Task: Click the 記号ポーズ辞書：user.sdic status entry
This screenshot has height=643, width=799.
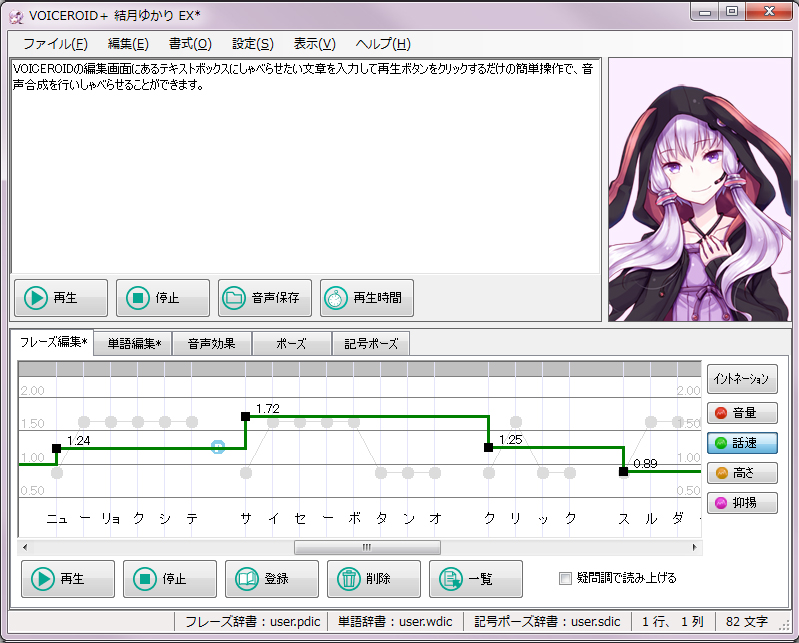Action: (x=547, y=622)
